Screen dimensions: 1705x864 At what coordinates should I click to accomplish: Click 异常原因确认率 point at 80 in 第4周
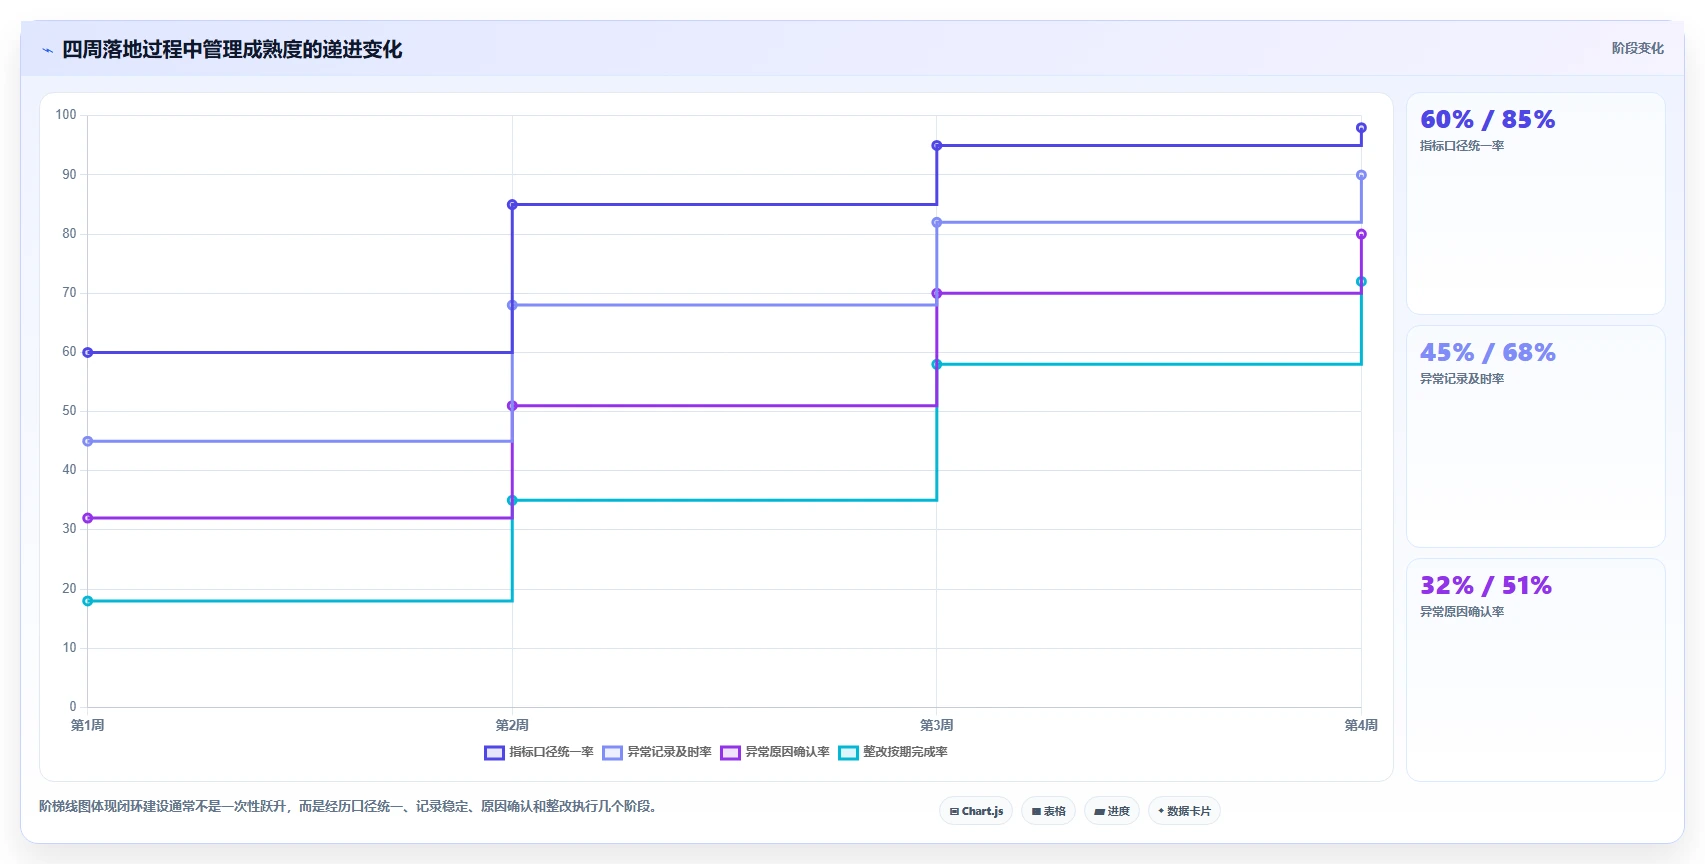click(1361, 234)
